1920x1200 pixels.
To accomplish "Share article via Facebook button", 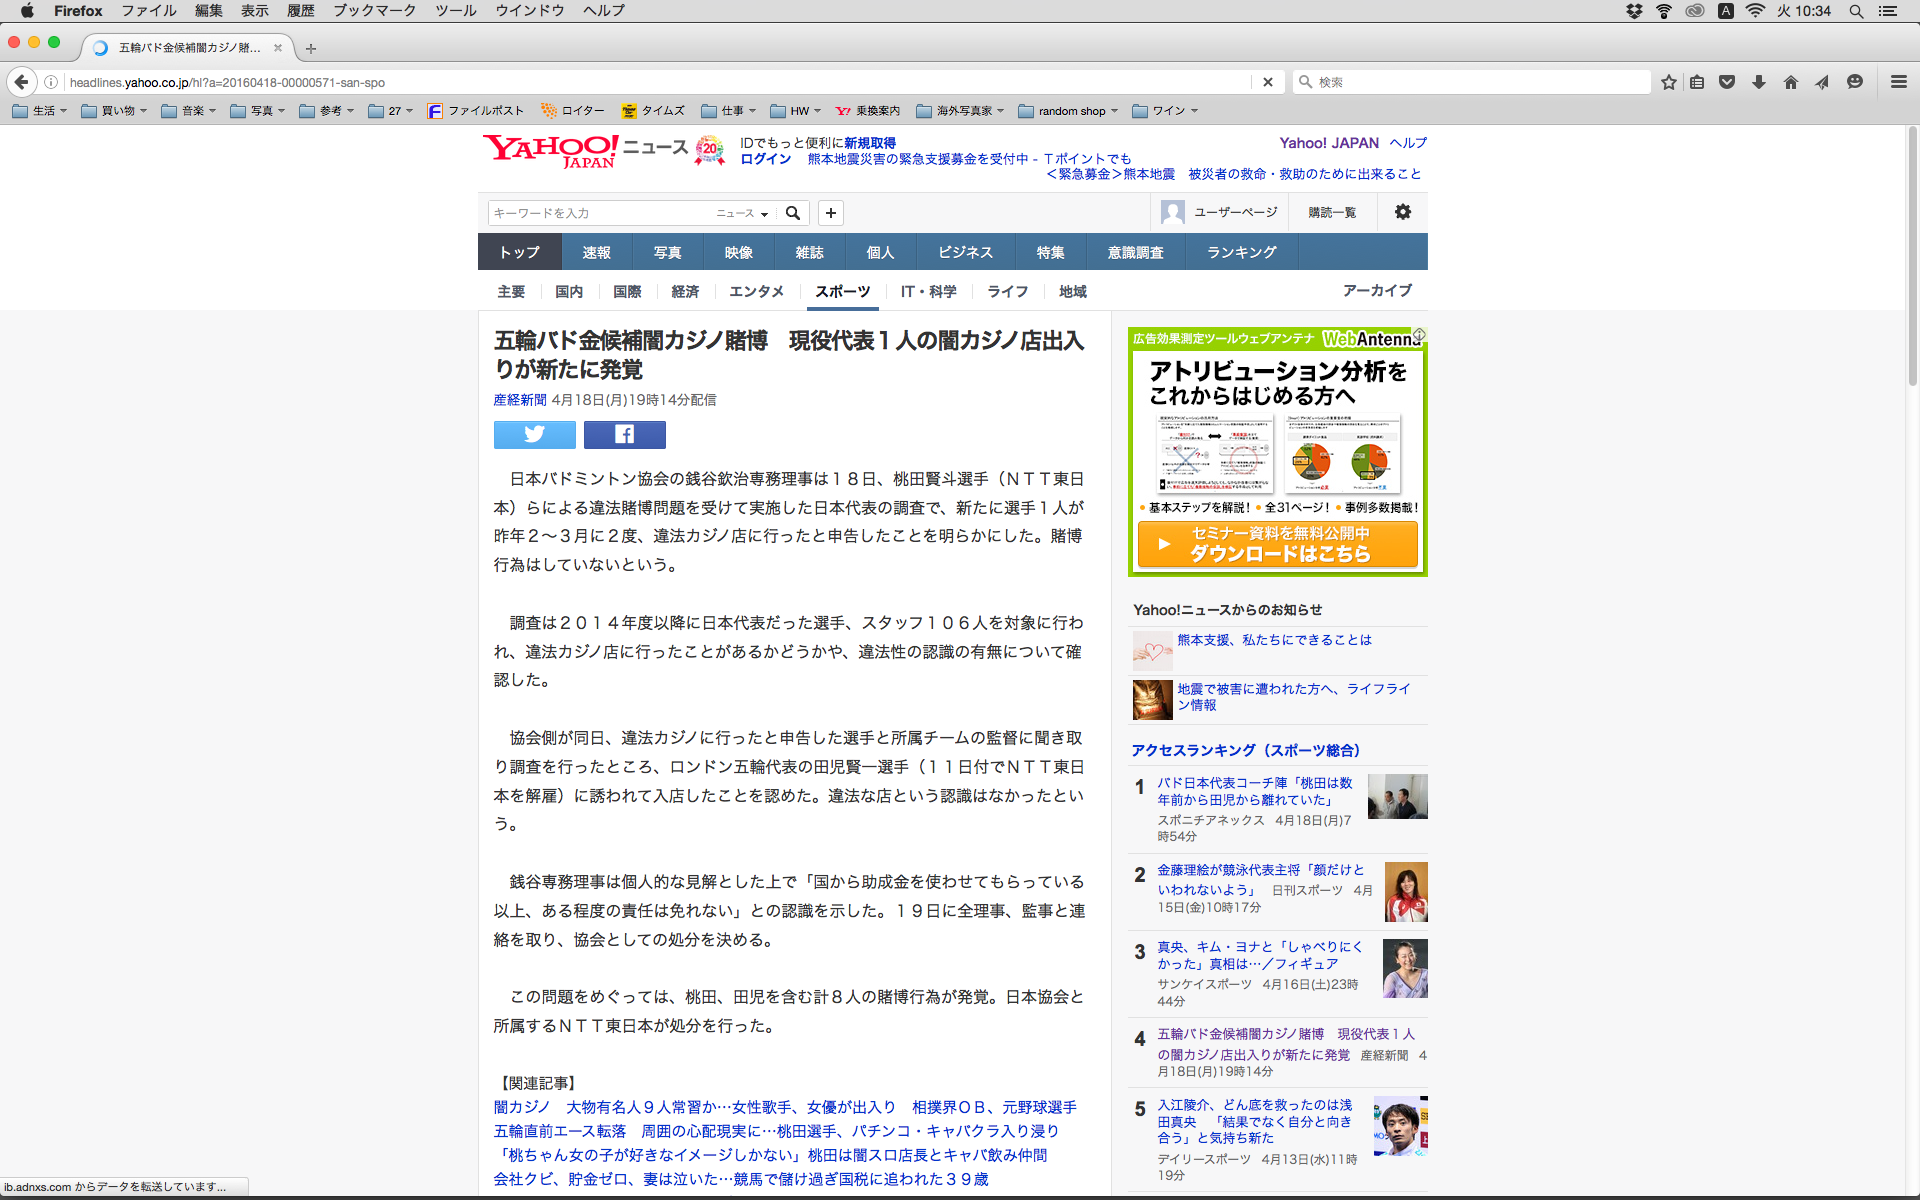I will coord(624,434).
